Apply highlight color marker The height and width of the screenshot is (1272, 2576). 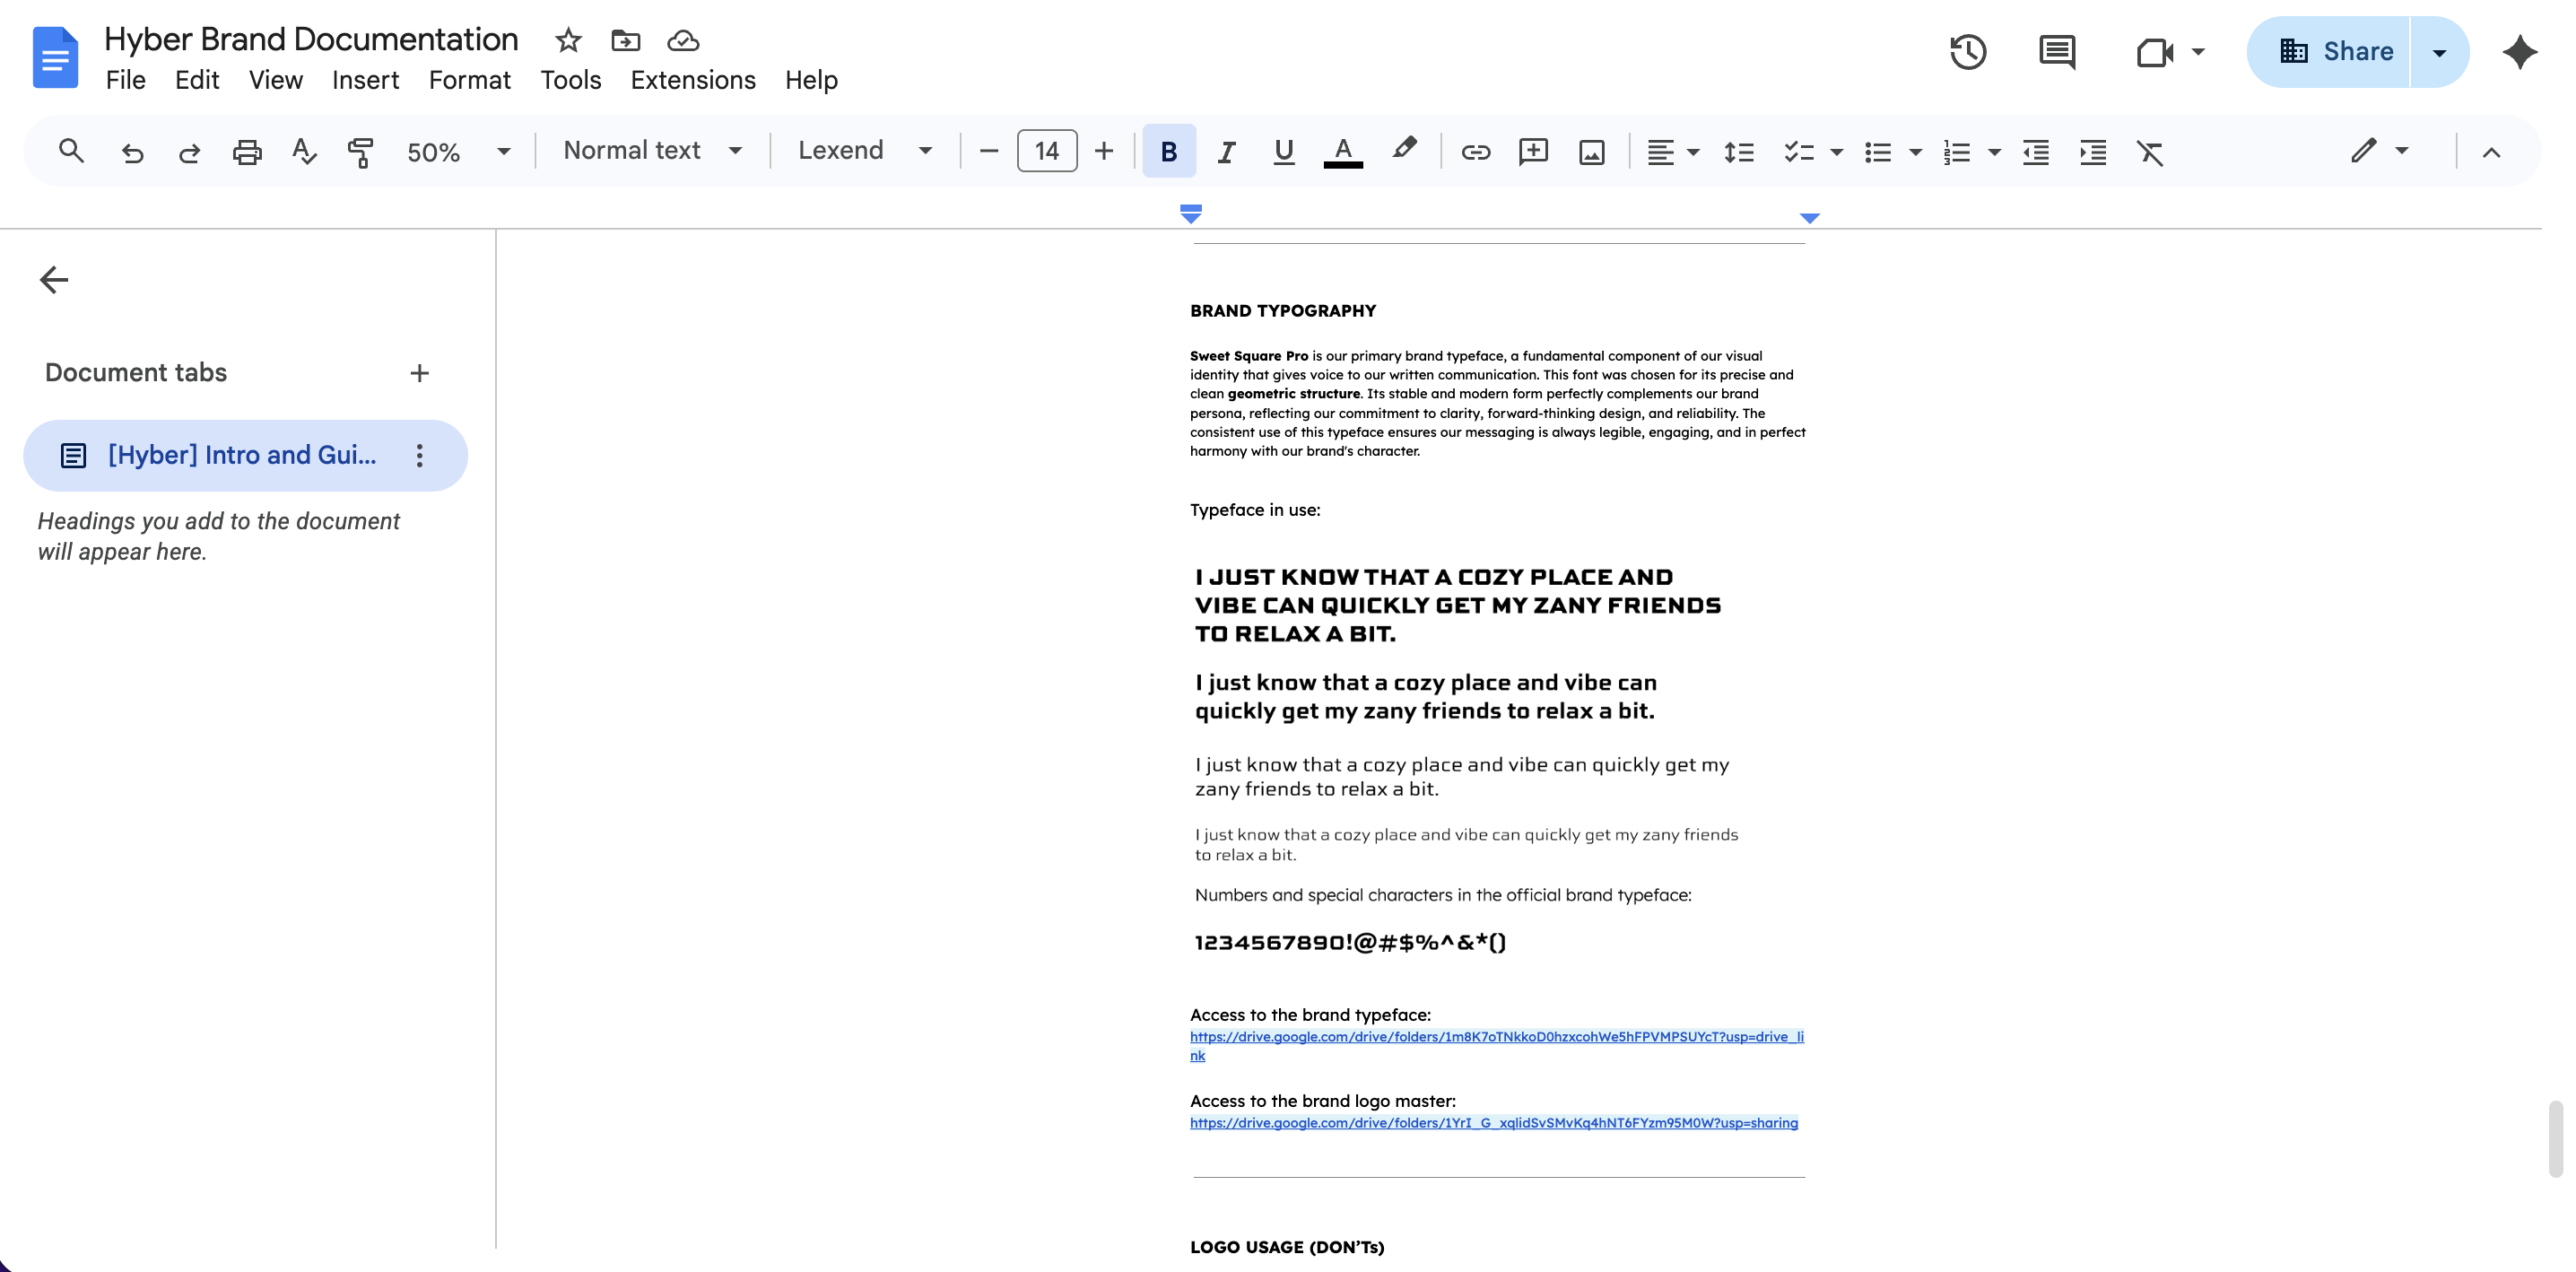coord(1404,150)
